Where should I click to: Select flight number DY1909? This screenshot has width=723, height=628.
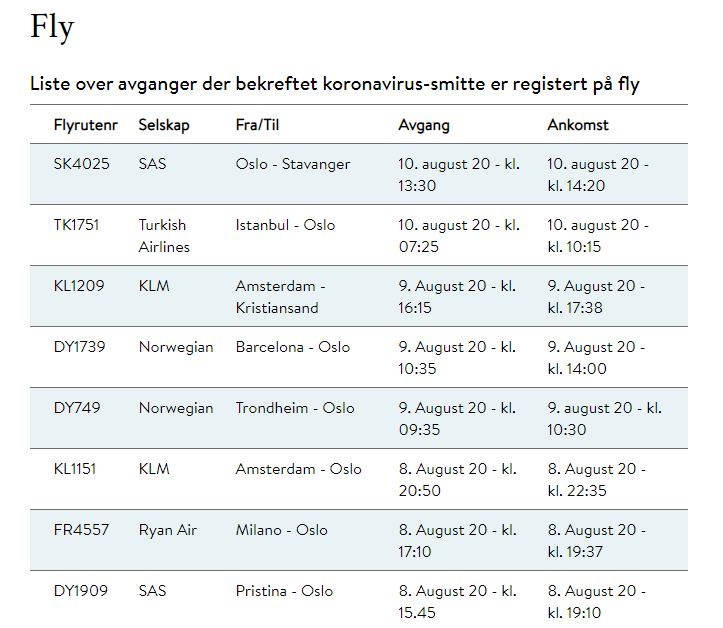[x=81, y=591]
